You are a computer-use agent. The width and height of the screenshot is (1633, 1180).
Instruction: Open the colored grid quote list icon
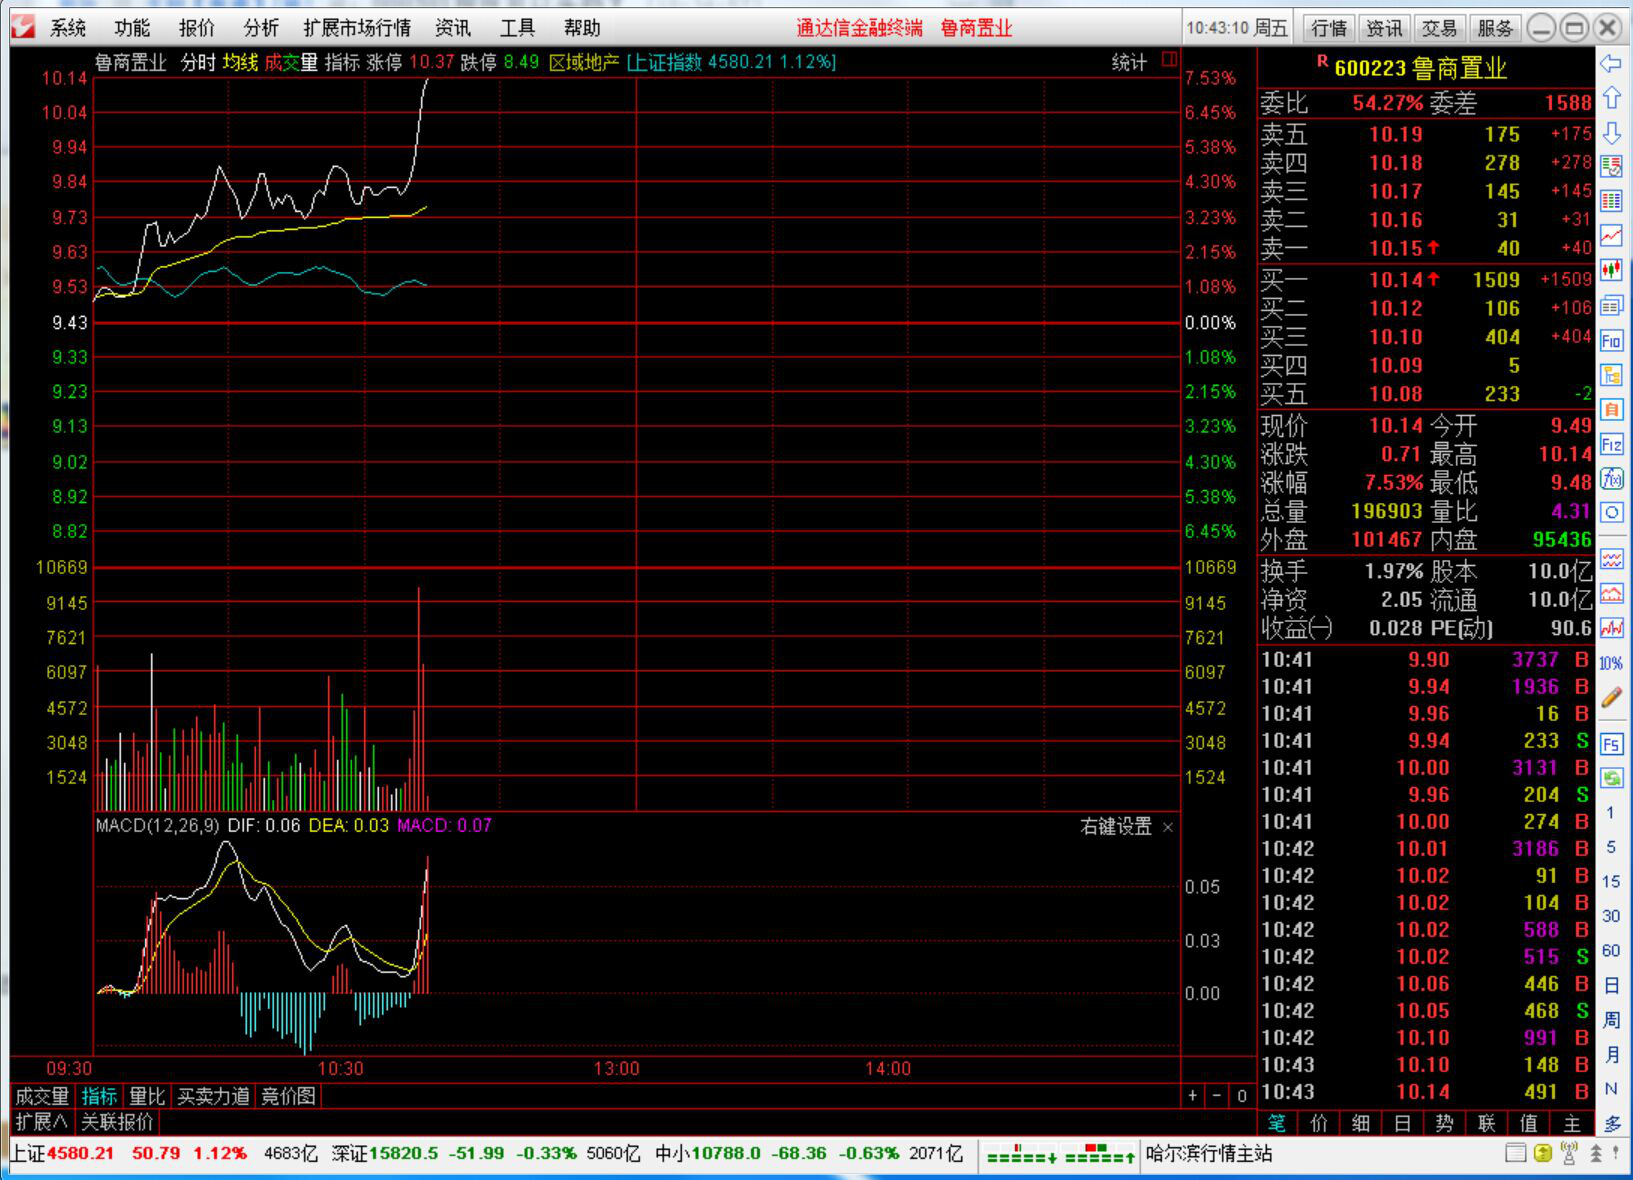1611,201
